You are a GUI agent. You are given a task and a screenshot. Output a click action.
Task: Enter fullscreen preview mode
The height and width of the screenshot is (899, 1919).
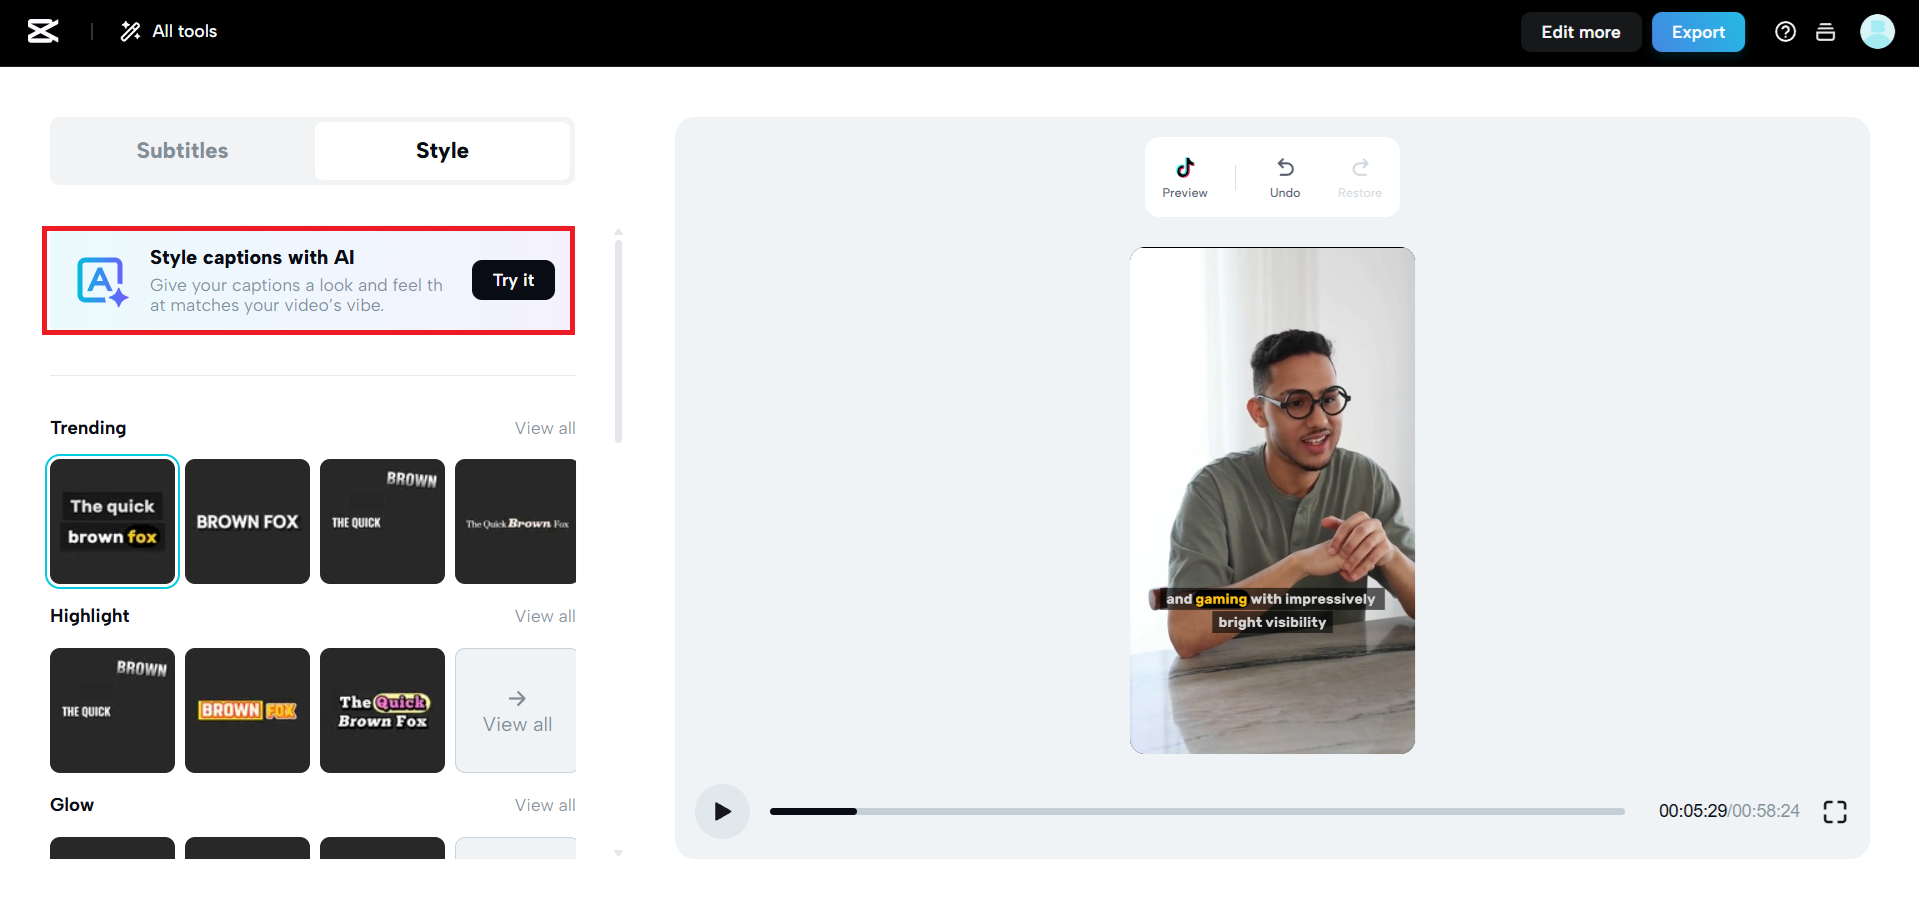click(x=1835, y=811)
